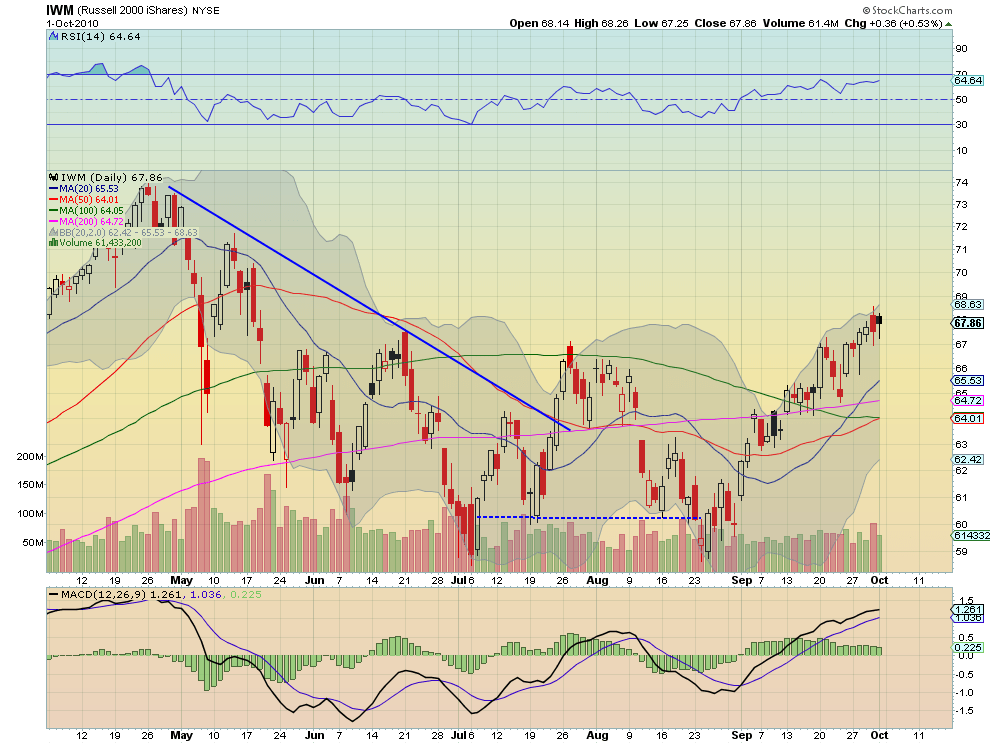This screenshot has height=744, width=990.
Task: Click the dashed blue support line near 60
Action: [x=588, y=518]
